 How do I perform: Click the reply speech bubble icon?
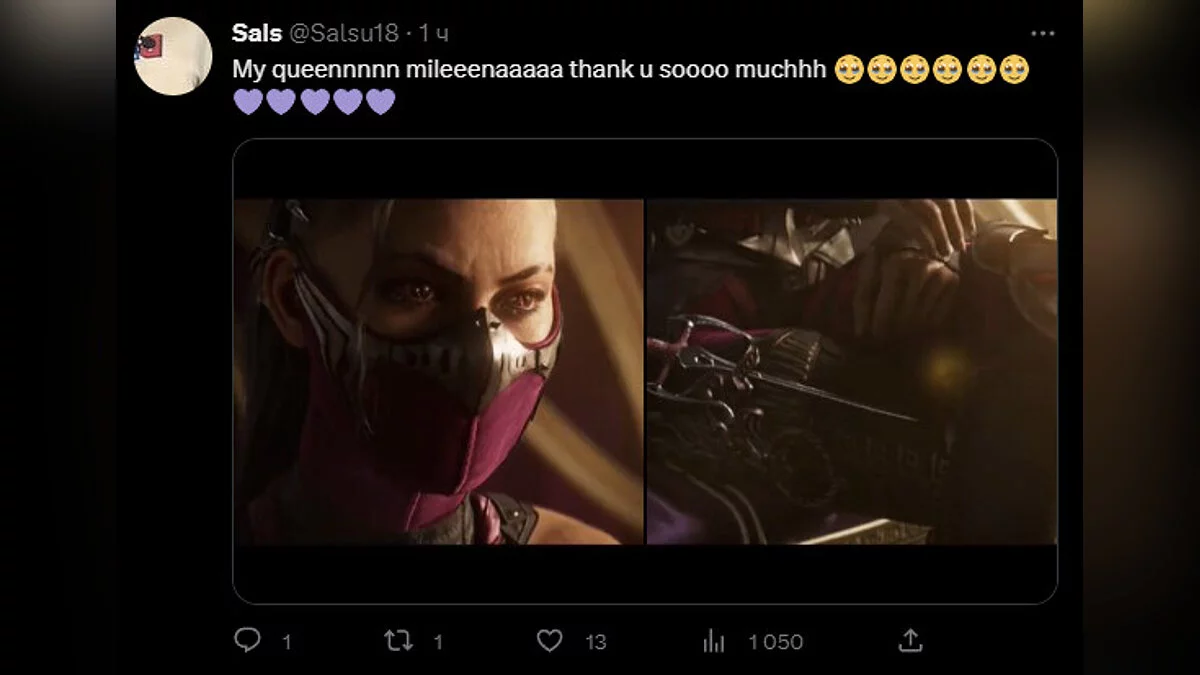pos(247,641)
